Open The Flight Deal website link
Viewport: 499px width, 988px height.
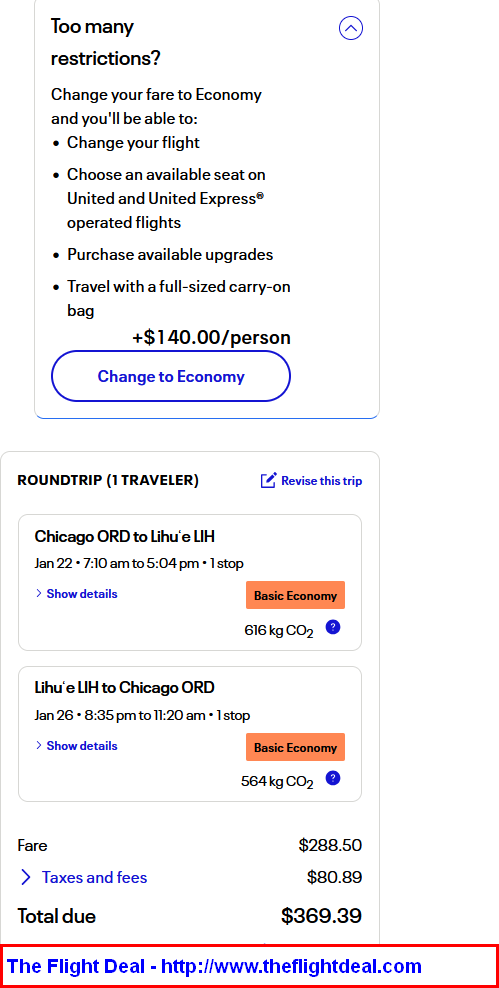[x=214, y=966]
